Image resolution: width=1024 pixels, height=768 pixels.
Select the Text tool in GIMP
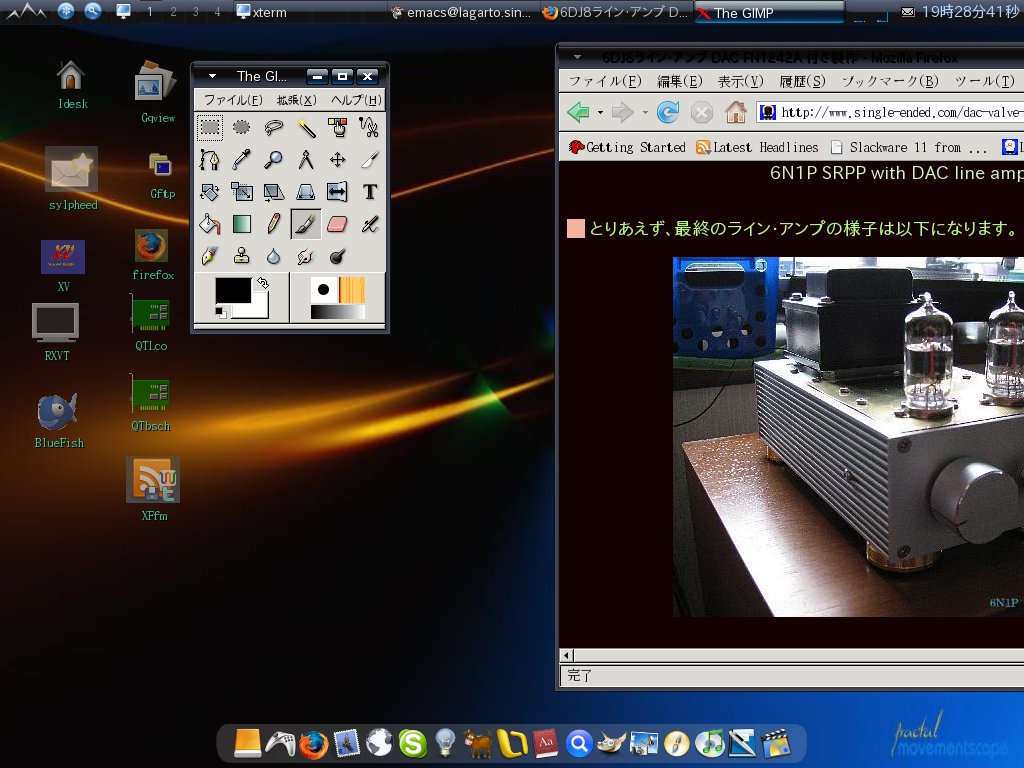point(371,193)
